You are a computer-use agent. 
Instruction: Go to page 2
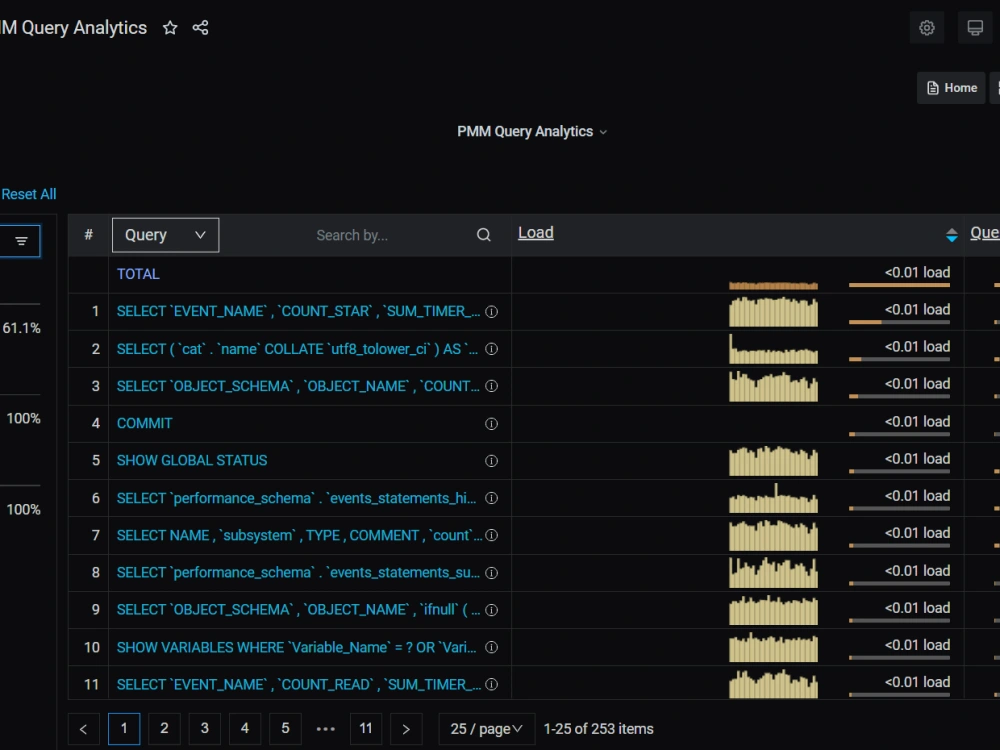164,728
